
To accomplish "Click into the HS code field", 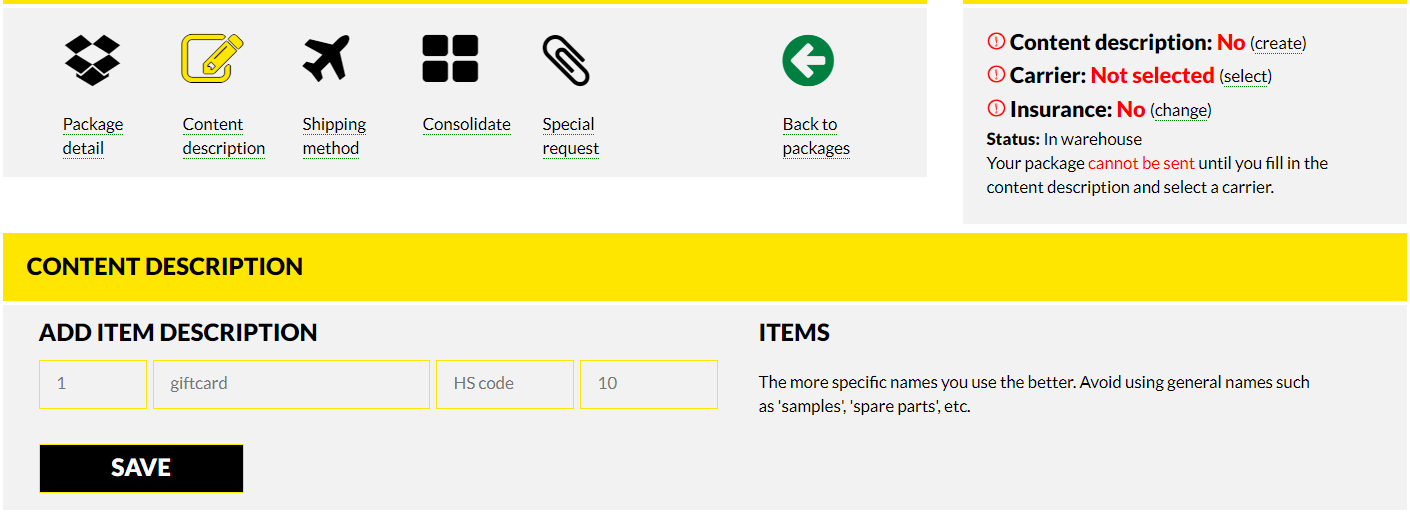I will coord(505,384).
